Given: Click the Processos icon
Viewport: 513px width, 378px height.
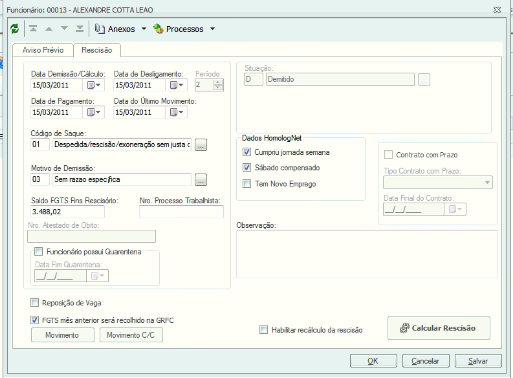Looking at the screenshot, I should click(158, 29).
